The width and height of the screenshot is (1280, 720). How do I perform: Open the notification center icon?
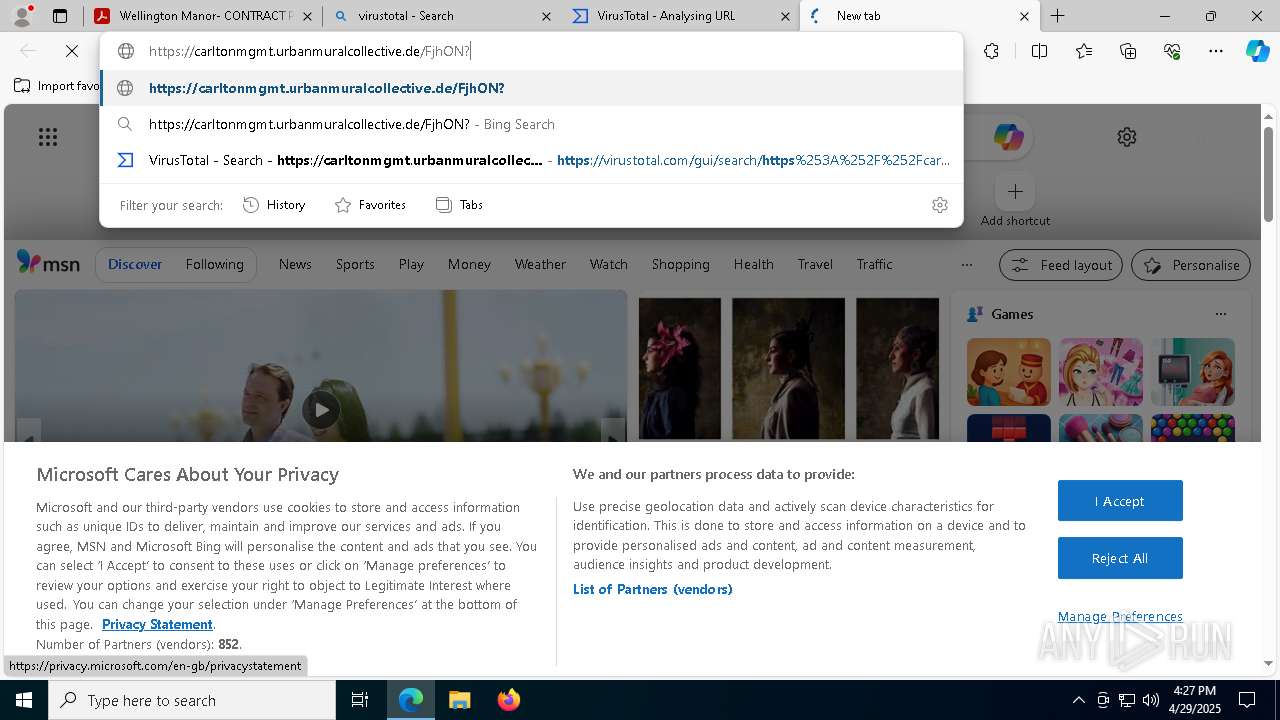point(1247,700)
